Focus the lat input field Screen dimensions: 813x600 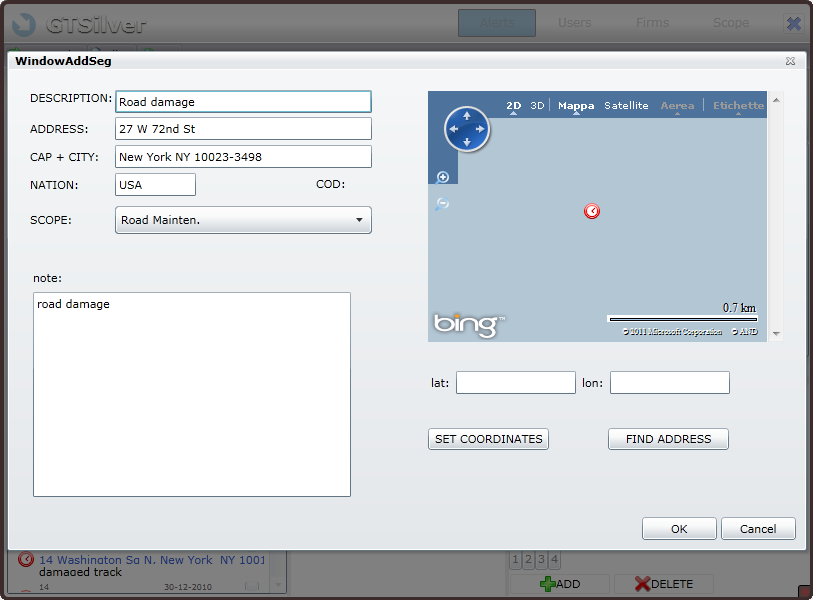[516, 383]
